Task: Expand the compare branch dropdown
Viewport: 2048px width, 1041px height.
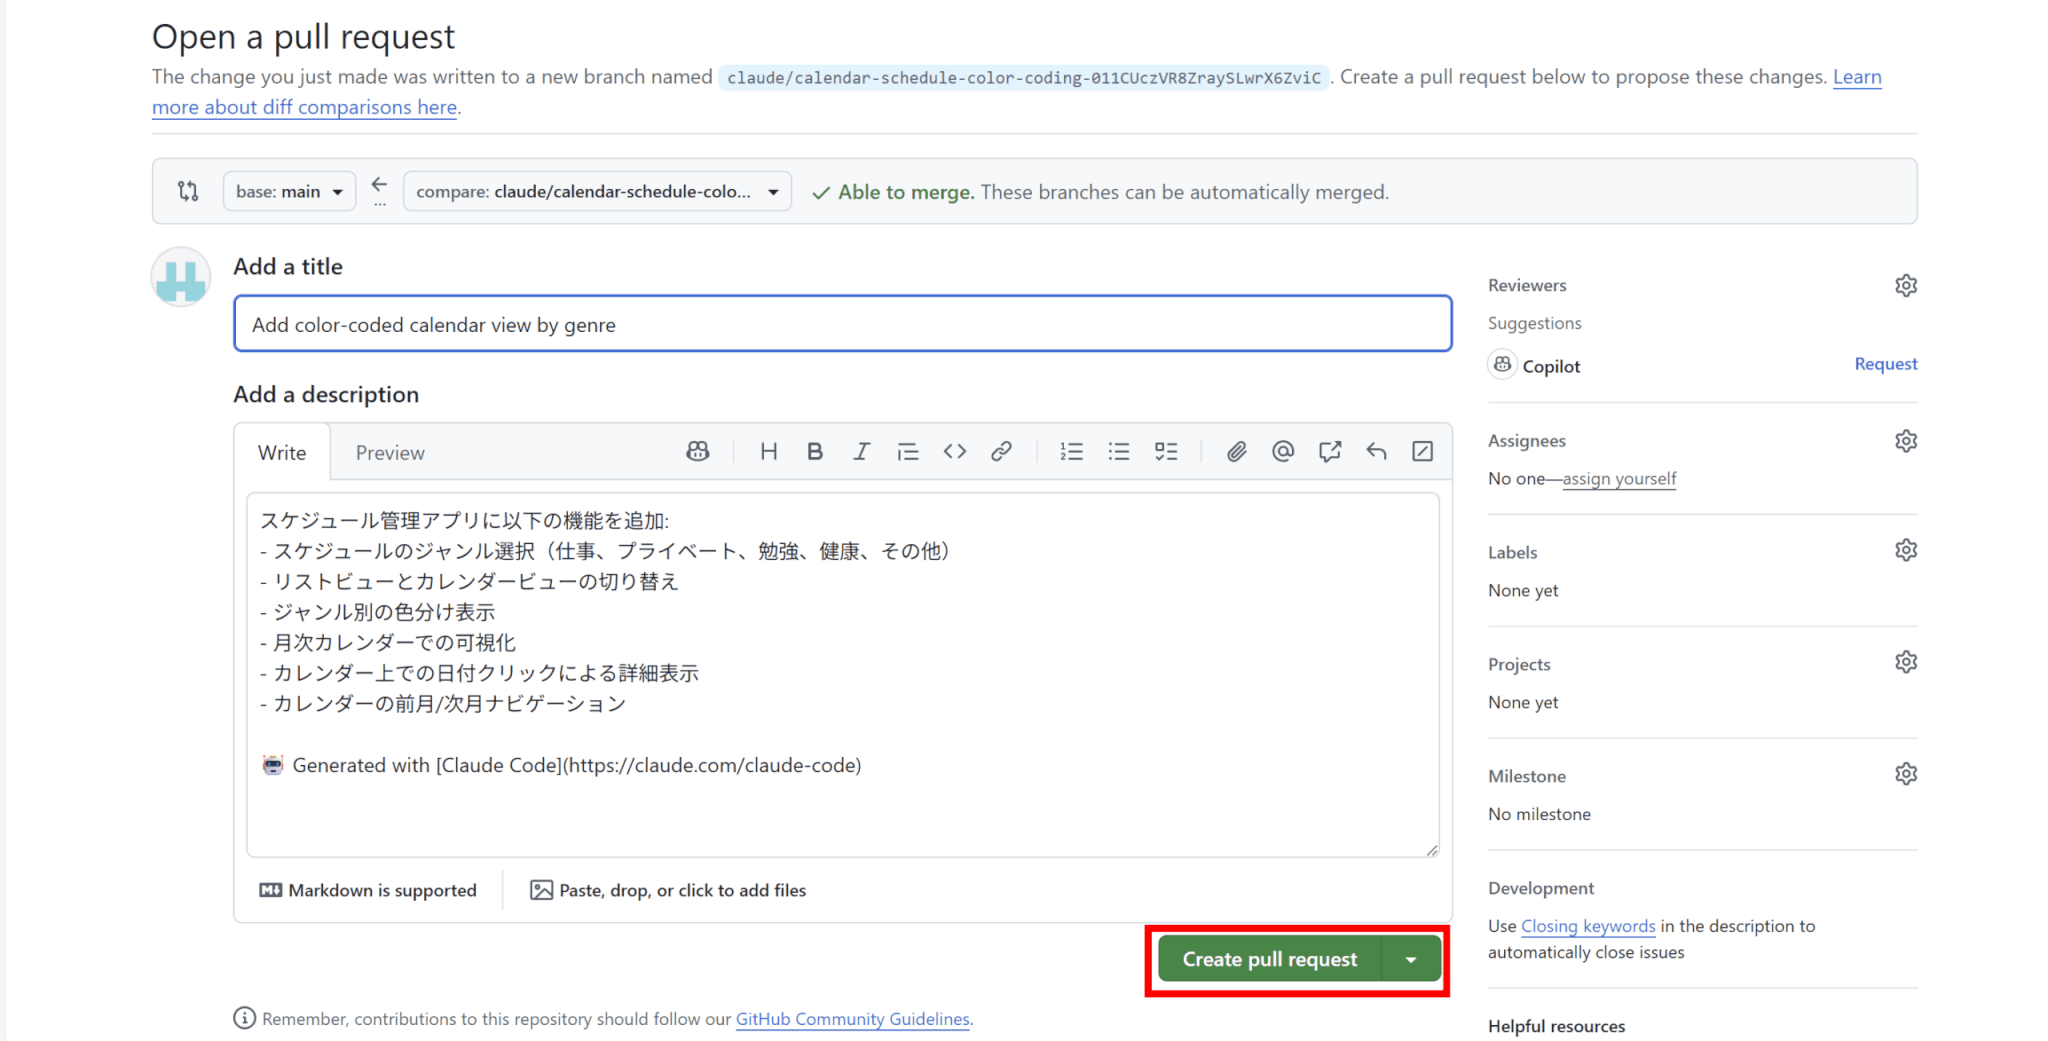Action: click(x=597, y=192)
